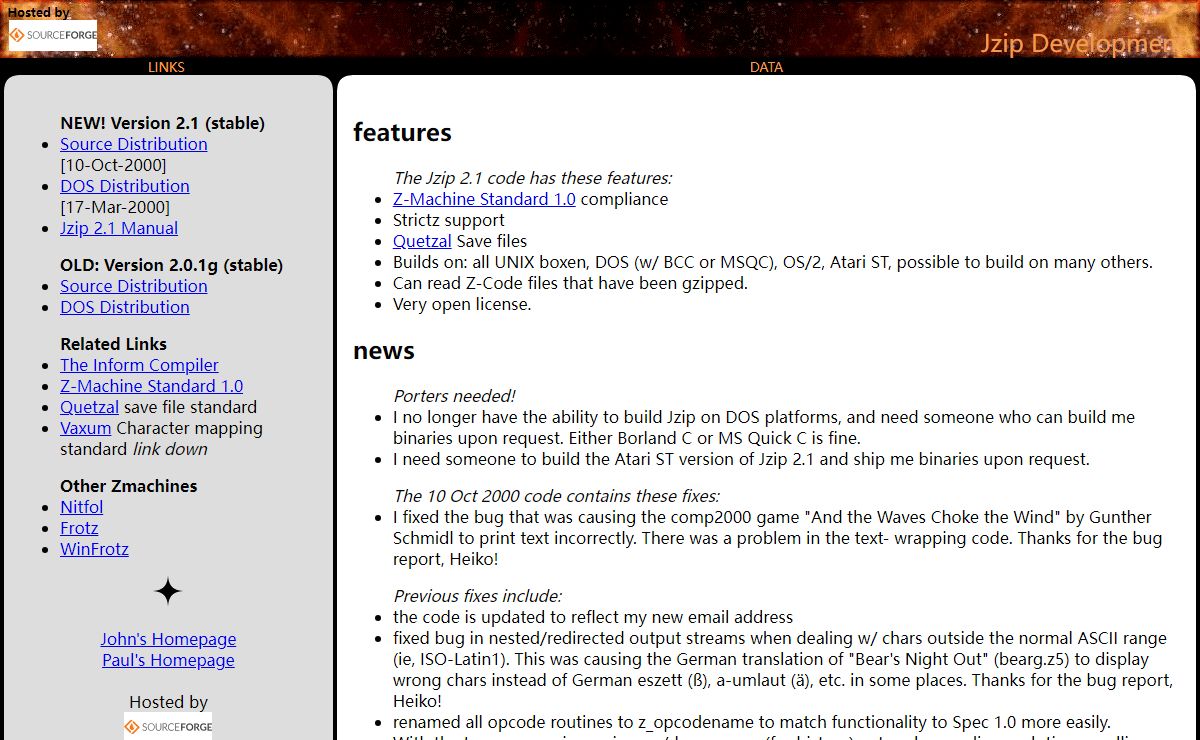The image size is (1200, 740).
Task: Open Source Distribution under OLD Version 2.0.1g
Action: click(x=134, y=286)
